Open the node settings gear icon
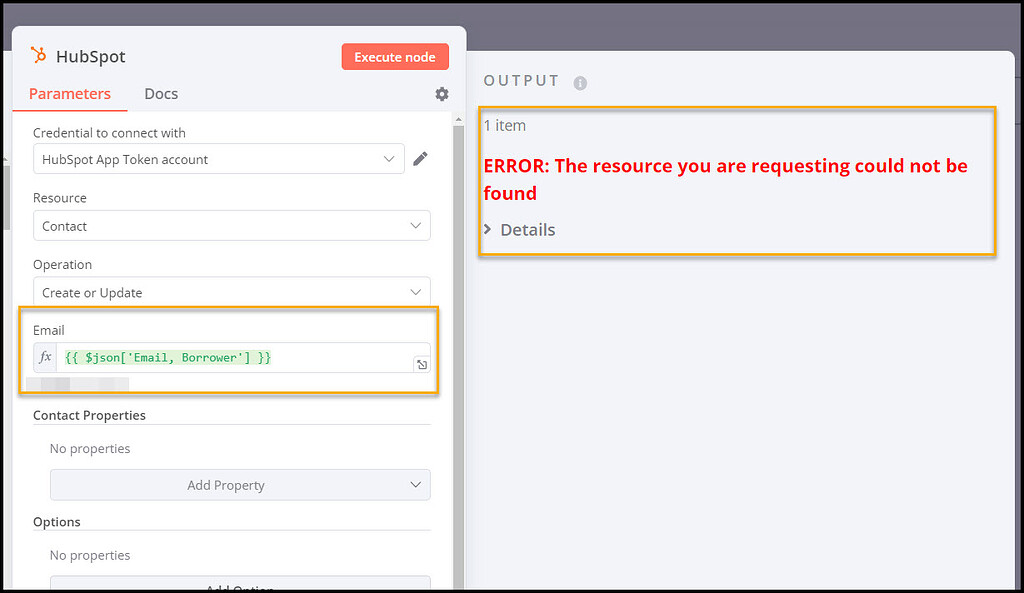 (x=441, y=93)
